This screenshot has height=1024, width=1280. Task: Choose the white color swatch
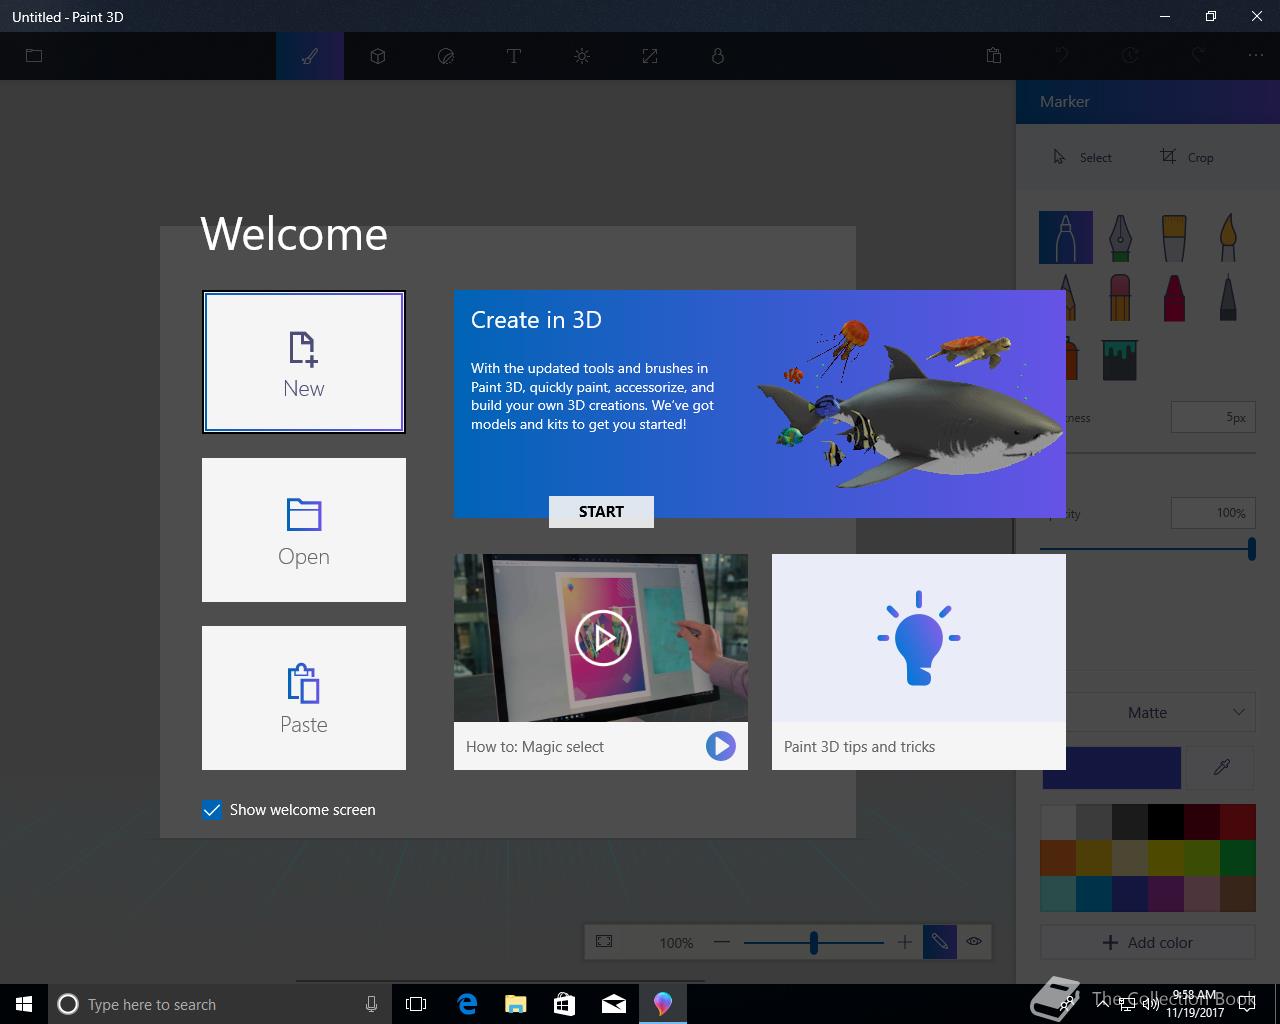[1058, 822]
